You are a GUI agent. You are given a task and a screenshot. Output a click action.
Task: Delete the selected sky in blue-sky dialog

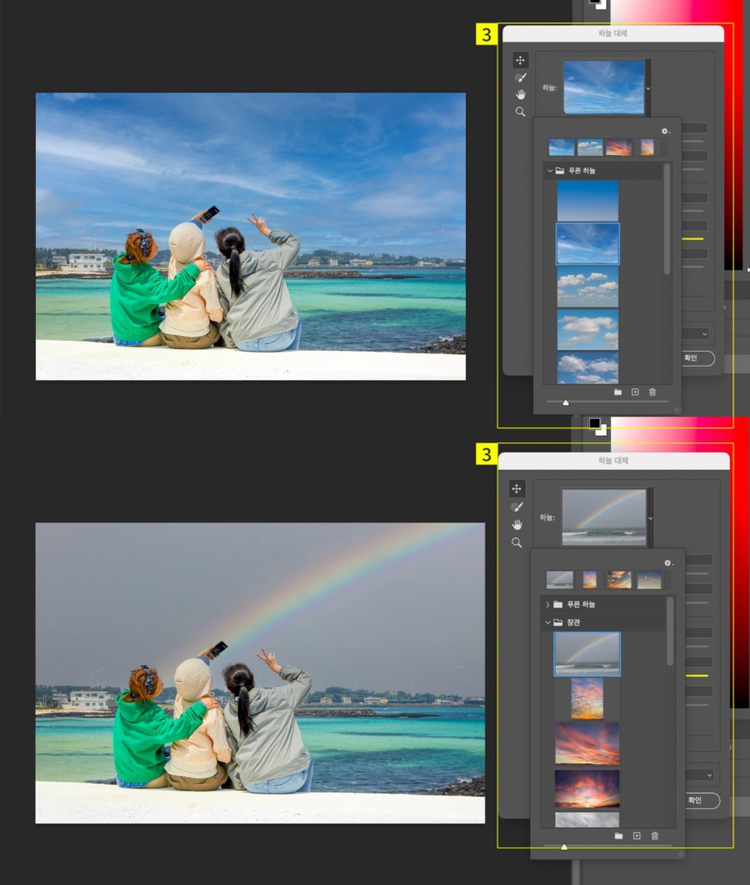(x=652, y=392)
